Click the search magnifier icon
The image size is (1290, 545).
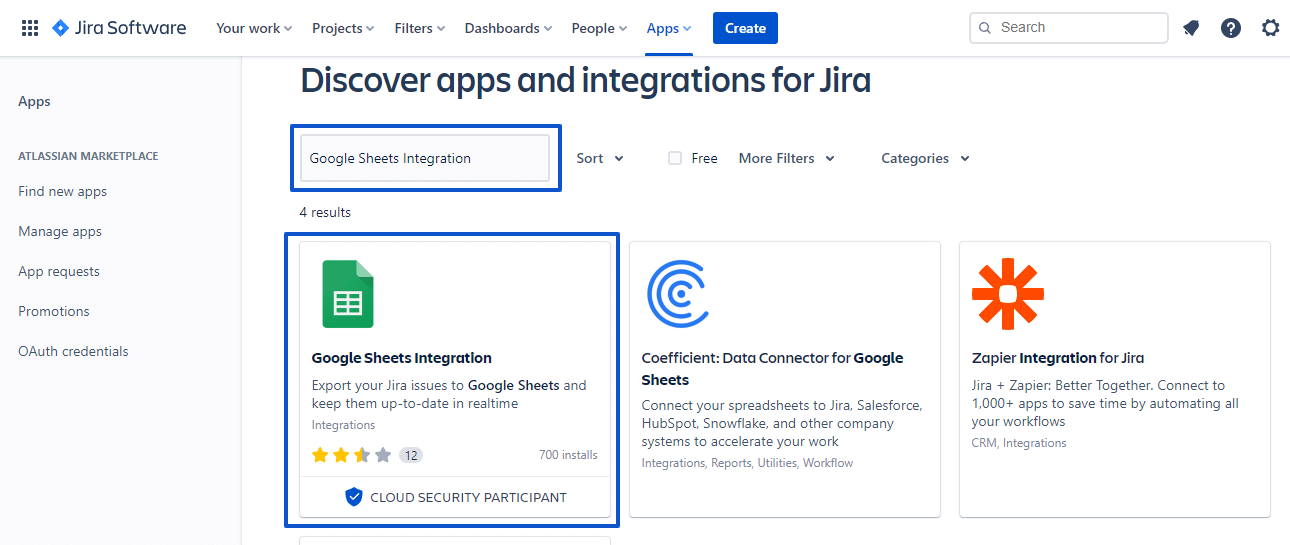(x=985, y=28)
